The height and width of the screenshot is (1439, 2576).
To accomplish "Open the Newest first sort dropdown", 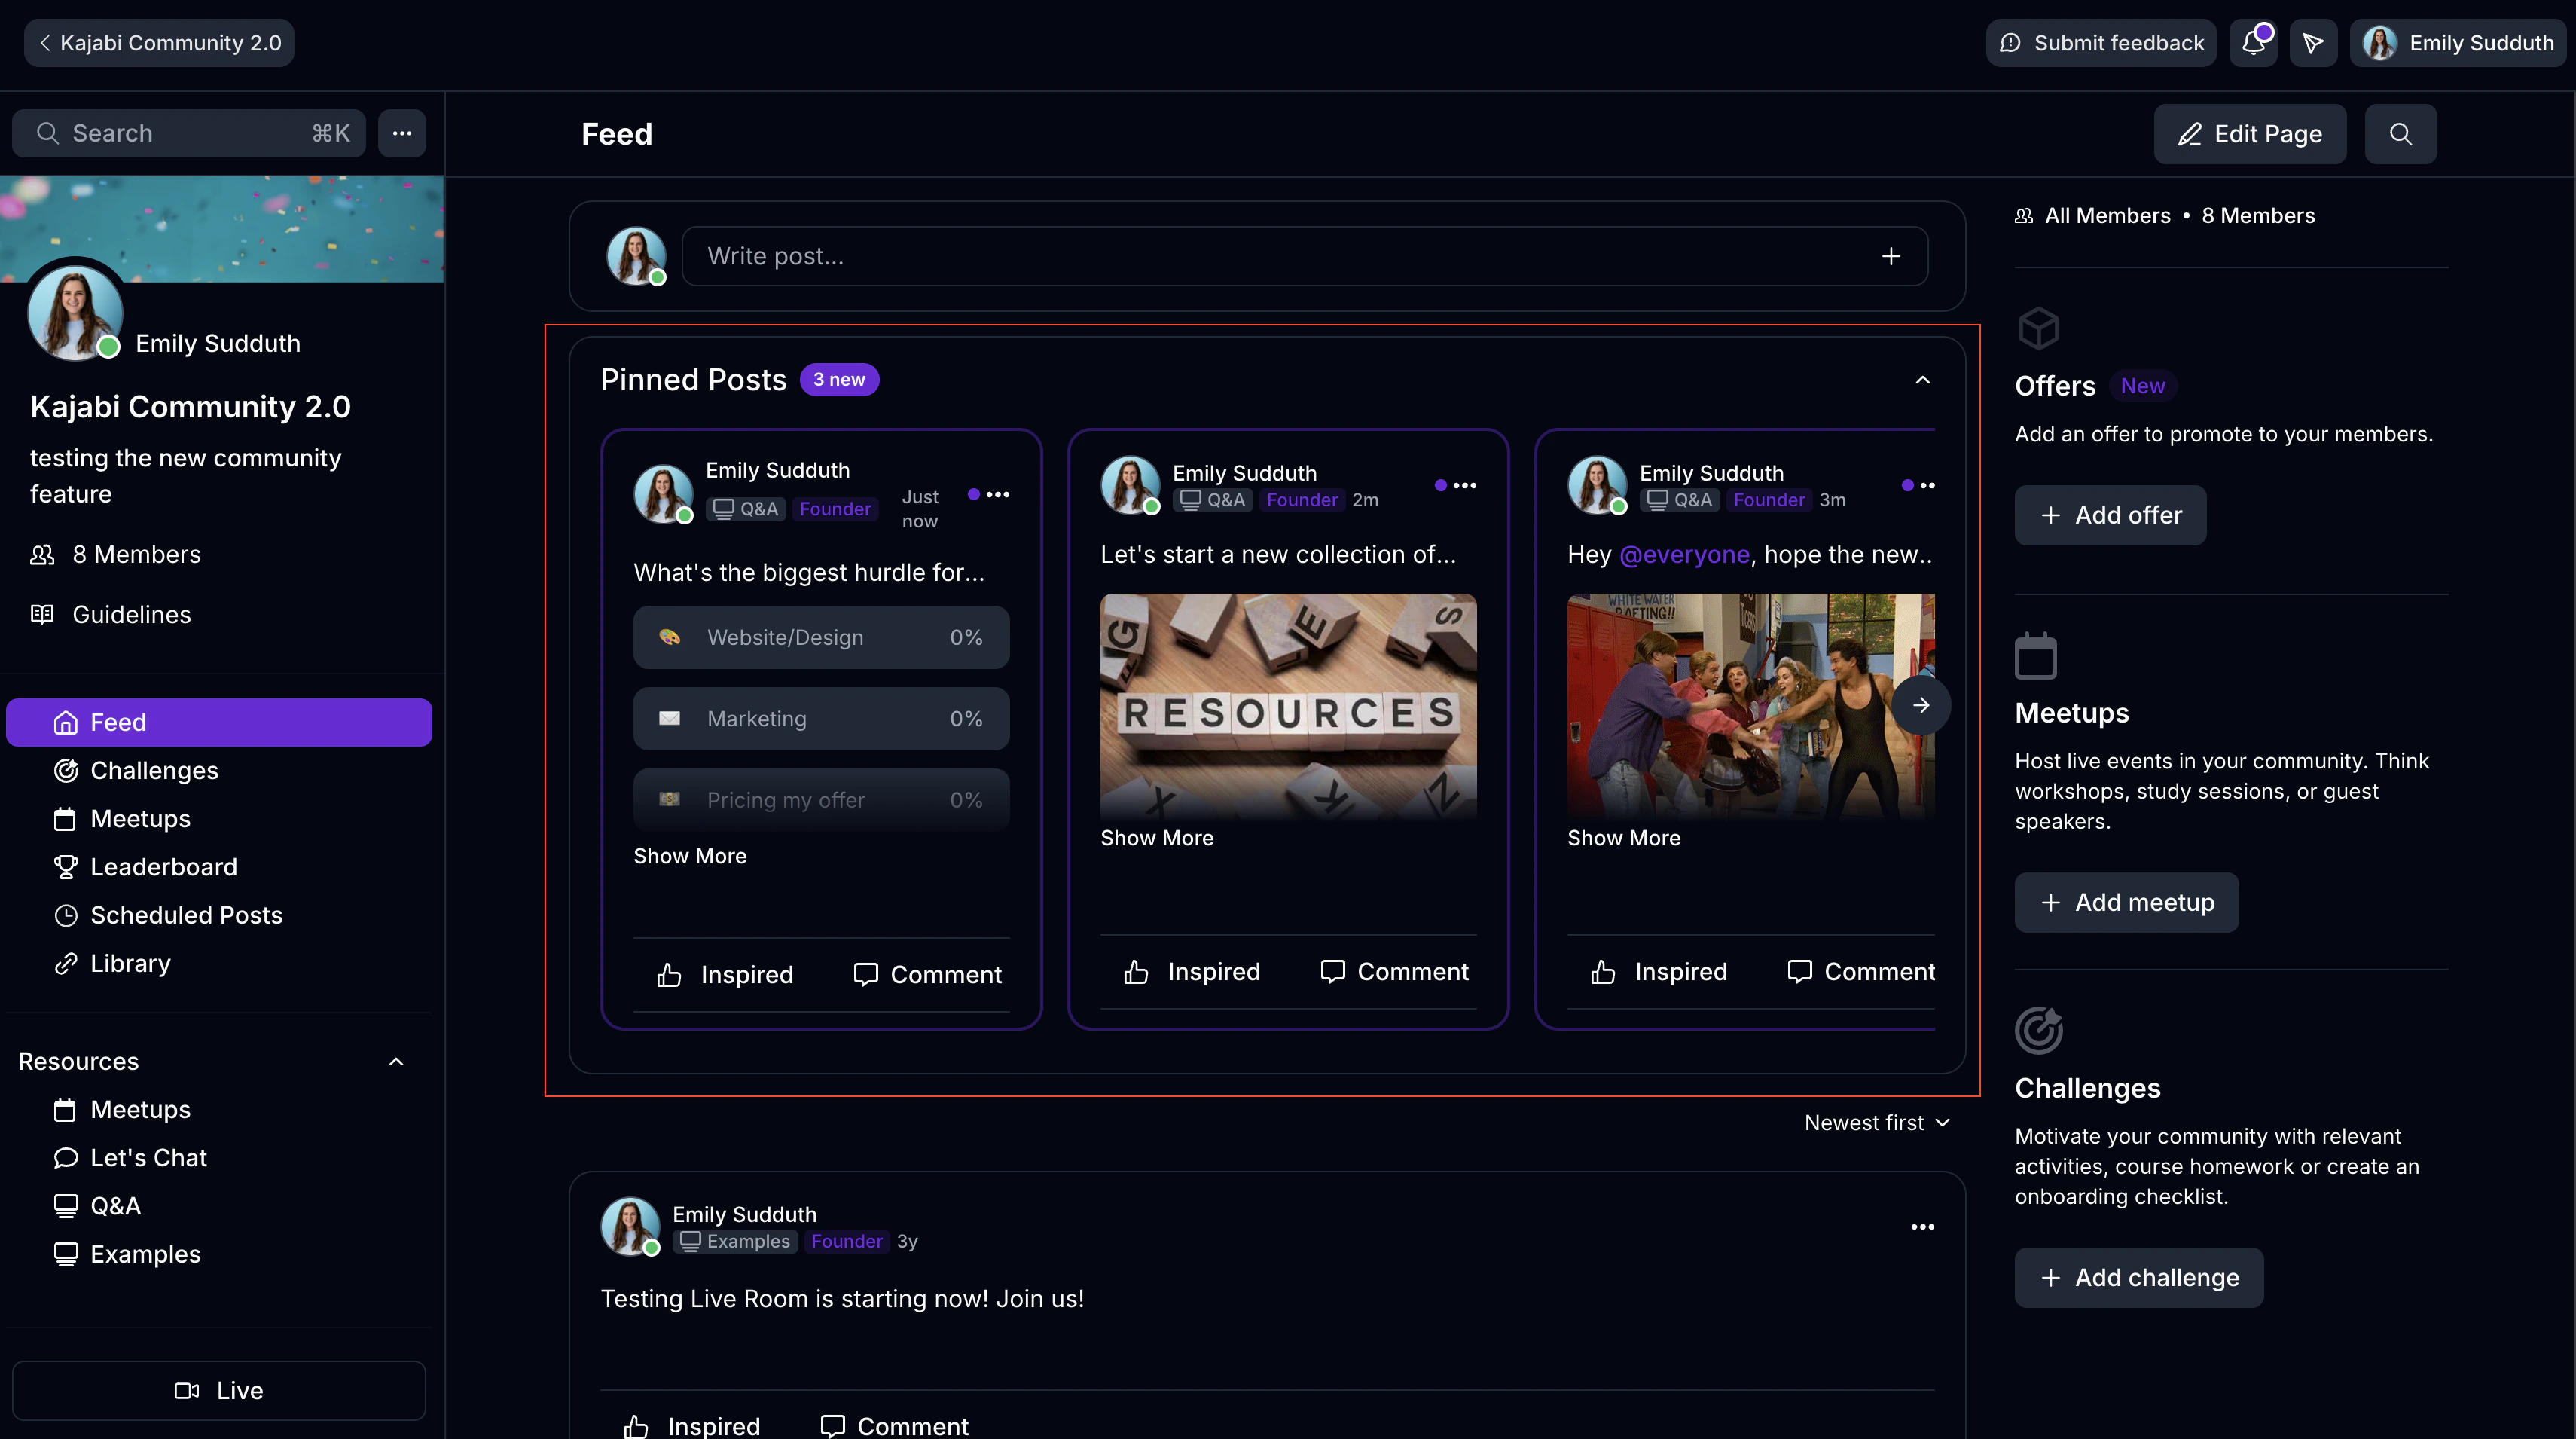I will pos(1876,1122).
